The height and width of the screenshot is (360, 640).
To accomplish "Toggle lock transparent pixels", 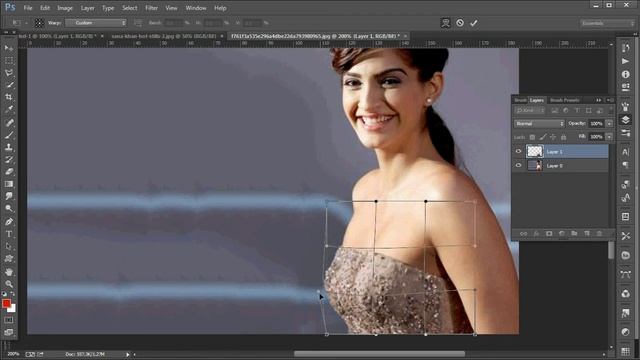I will (532, 137).
